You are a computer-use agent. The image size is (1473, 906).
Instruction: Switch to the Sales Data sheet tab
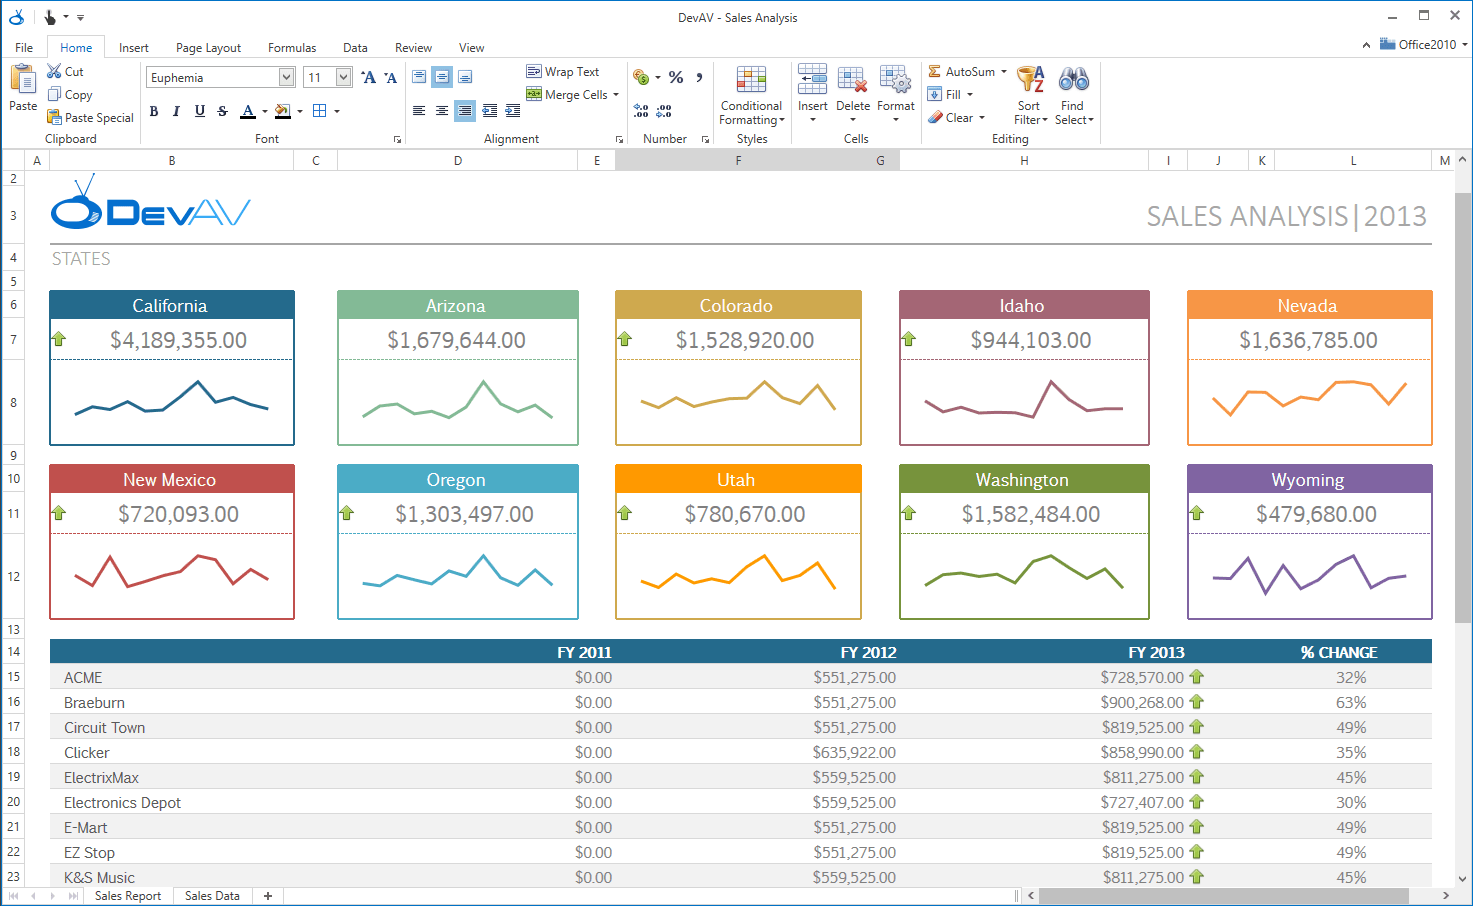click(212, 896)
